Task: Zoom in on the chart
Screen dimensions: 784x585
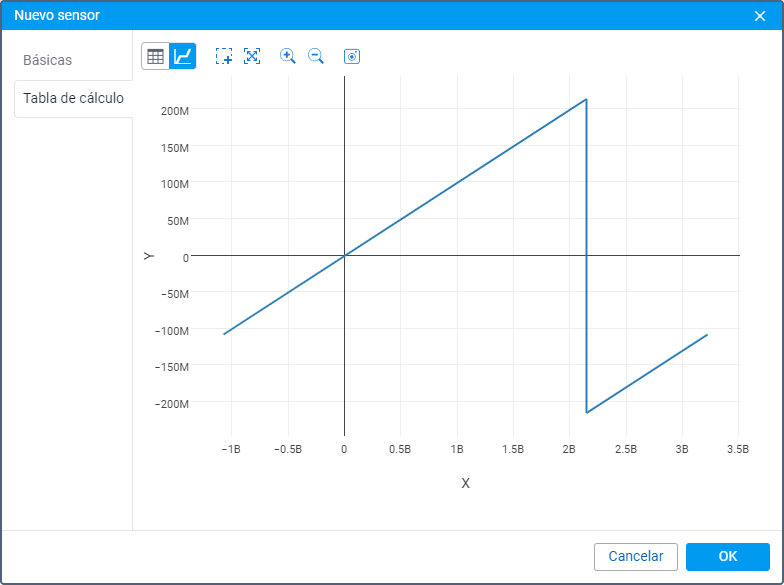Action: [288, 56]
